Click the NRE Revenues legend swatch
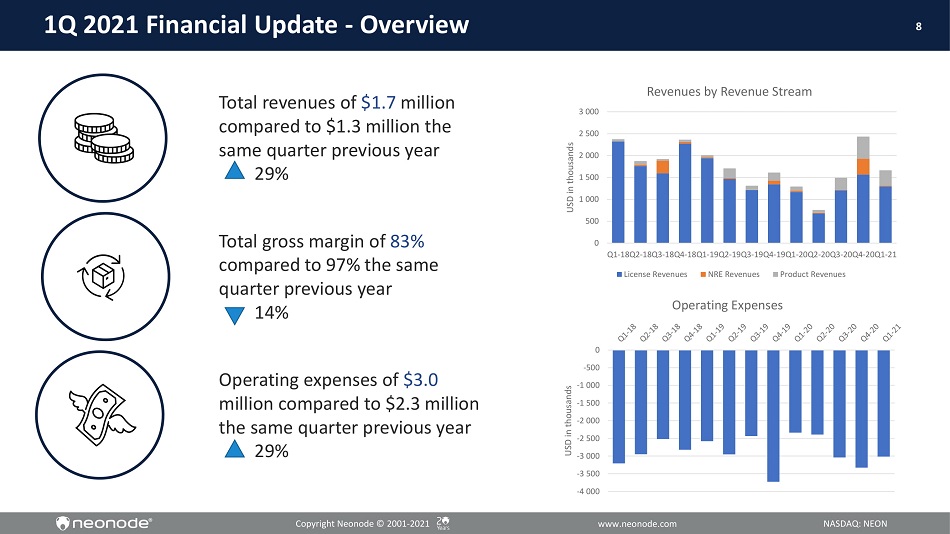 (703, 275)
